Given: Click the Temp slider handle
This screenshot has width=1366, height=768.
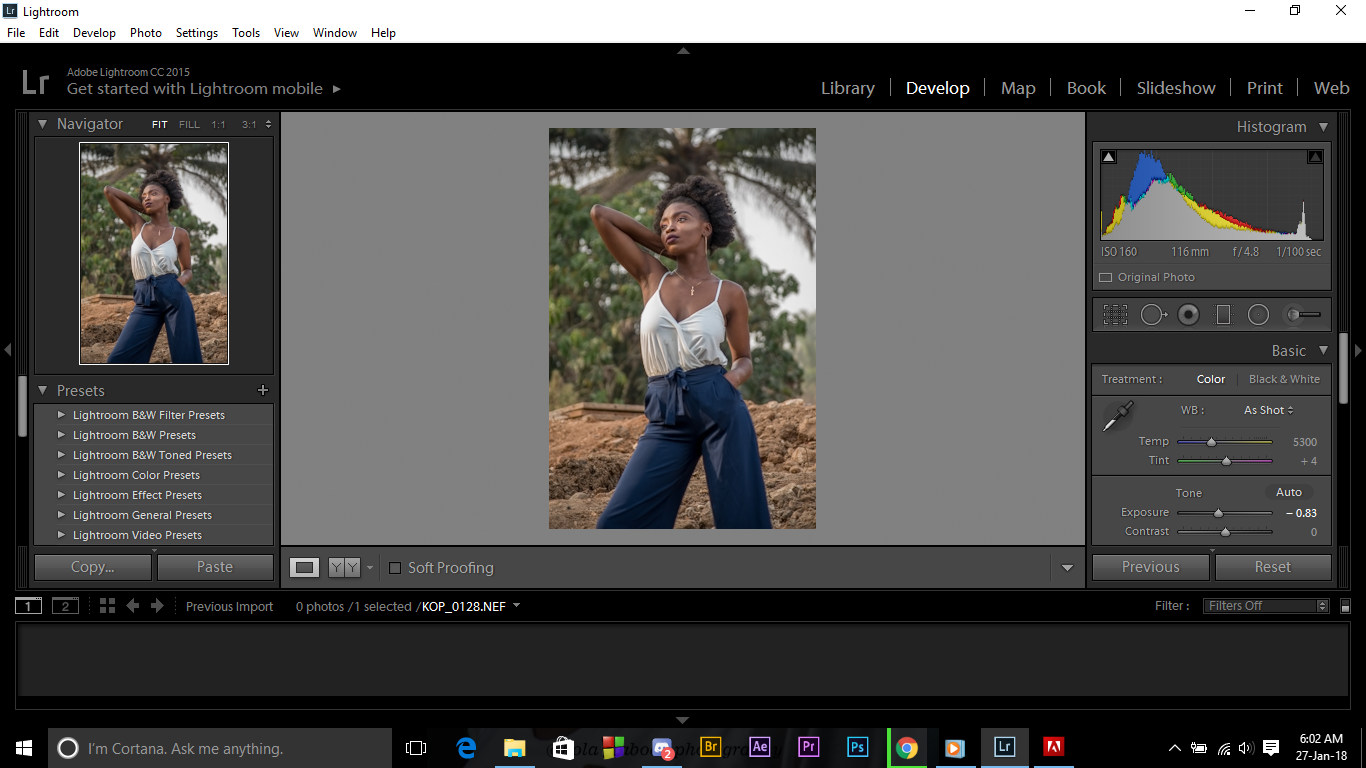Looking at the screenshot, I should point(1211,441).
